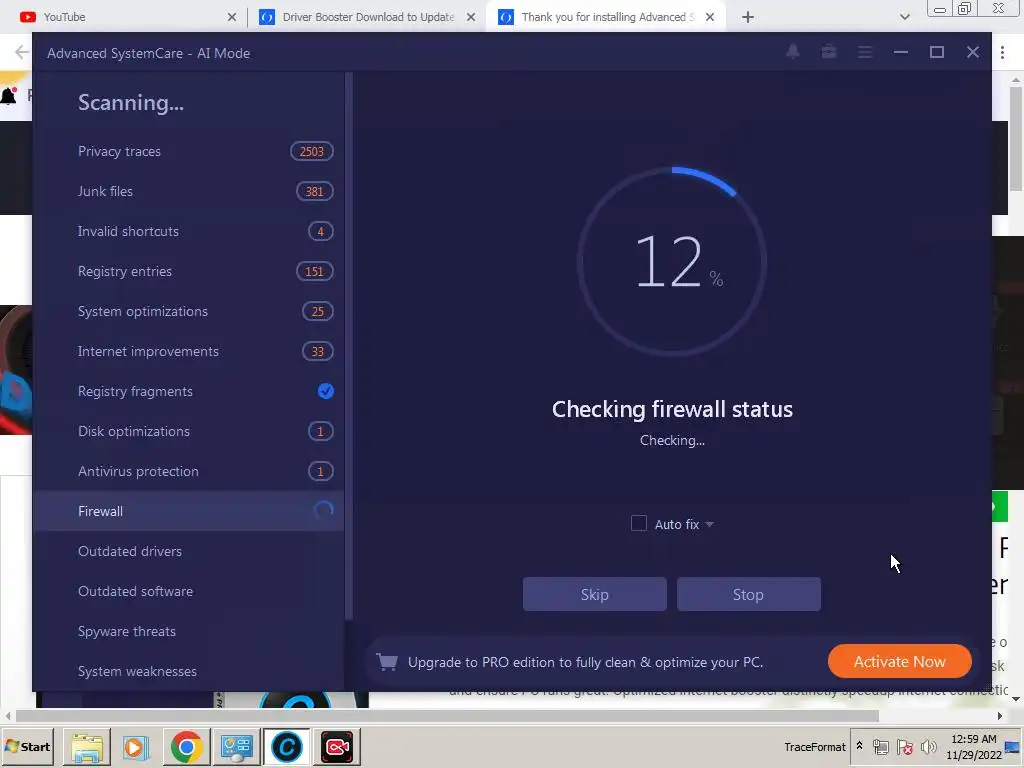Click the 12% scan progress ring

pyautogui.click(x=672, y=262)
